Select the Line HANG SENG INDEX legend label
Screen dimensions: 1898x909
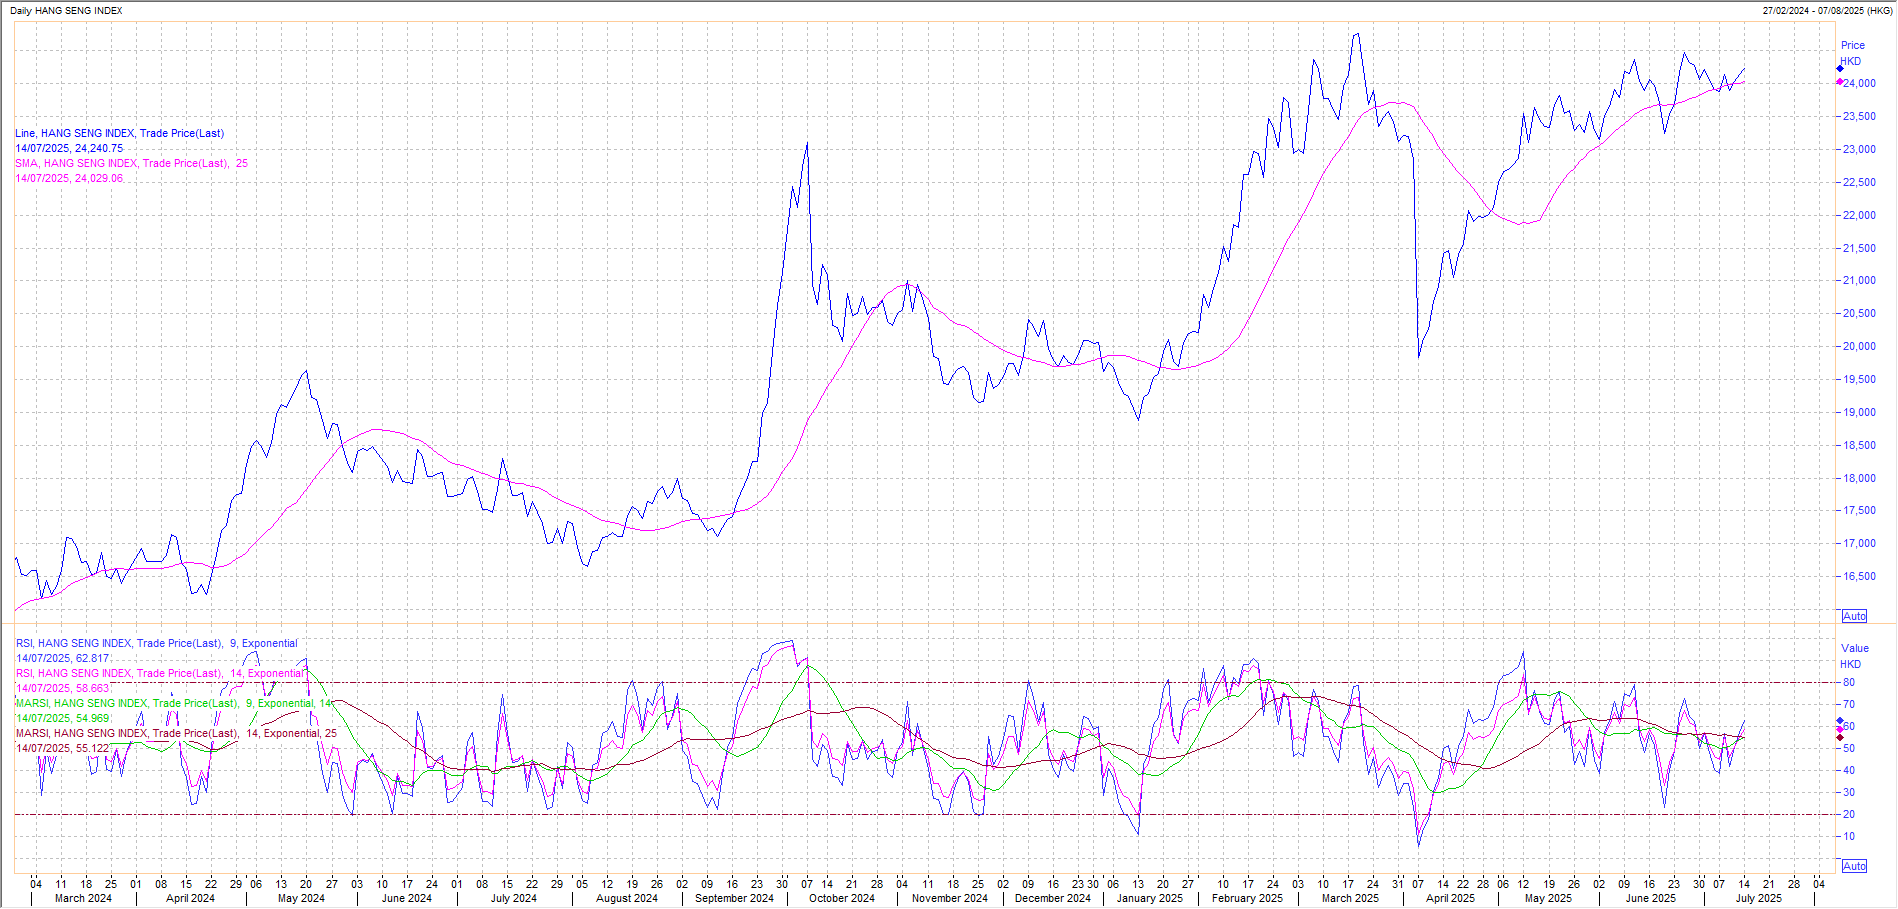[119, 133]
